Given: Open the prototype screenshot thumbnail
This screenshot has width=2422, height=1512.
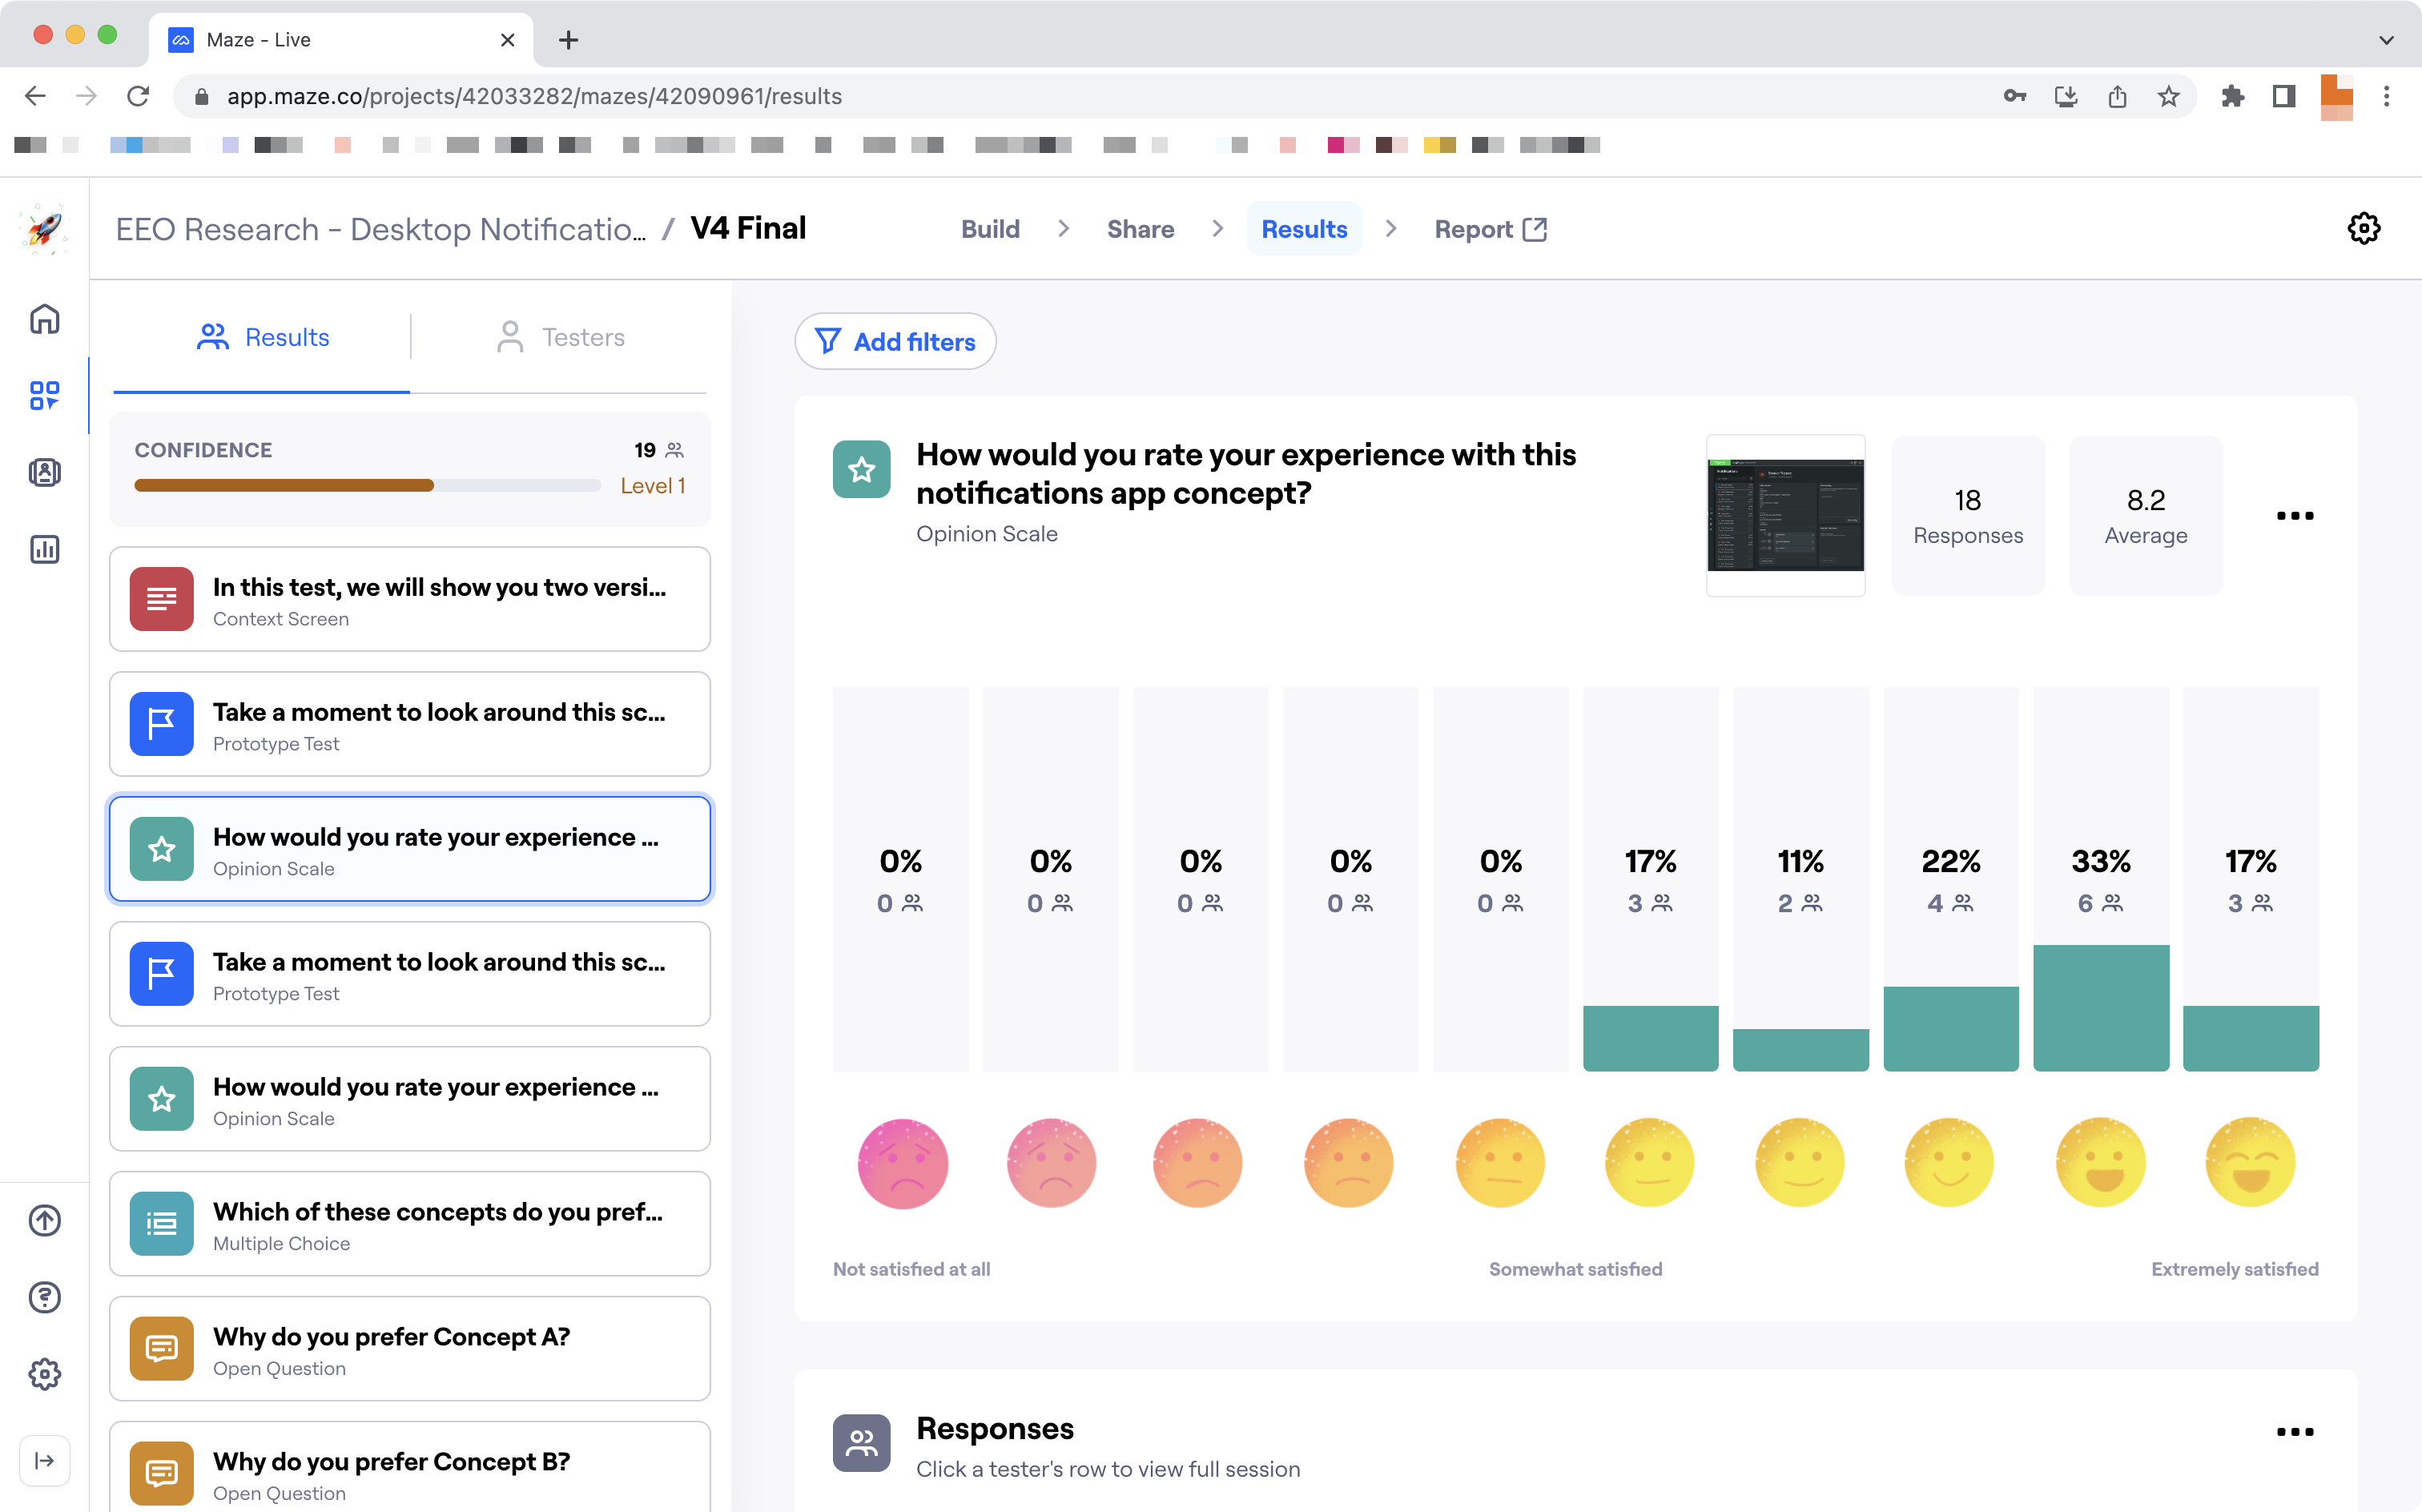Looking at the screenshot, I should pyautogui.click(x=1785, y=516).
